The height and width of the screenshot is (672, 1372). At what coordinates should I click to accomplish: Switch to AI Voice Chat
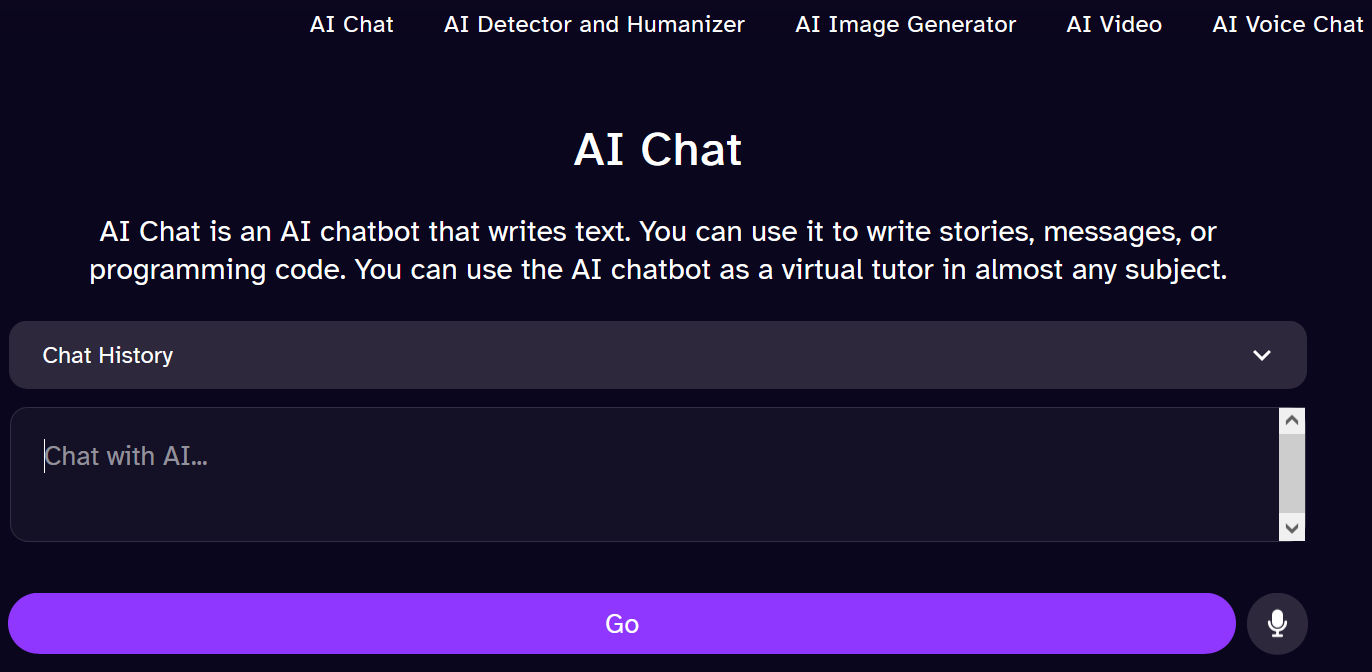tap(1288, 24)
